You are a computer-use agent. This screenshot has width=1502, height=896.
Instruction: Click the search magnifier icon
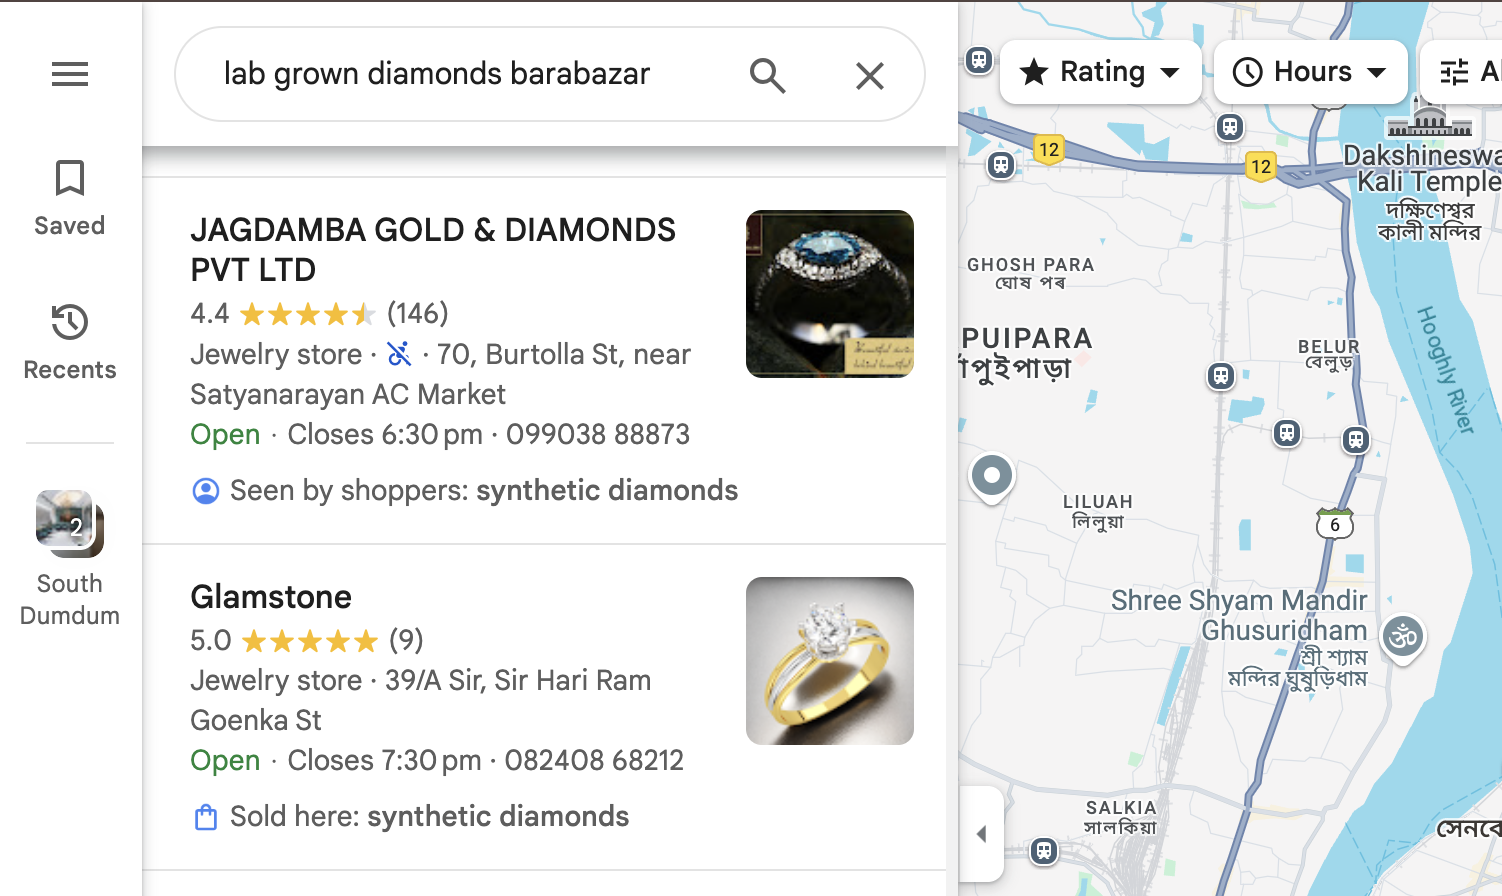coord(767,75)
